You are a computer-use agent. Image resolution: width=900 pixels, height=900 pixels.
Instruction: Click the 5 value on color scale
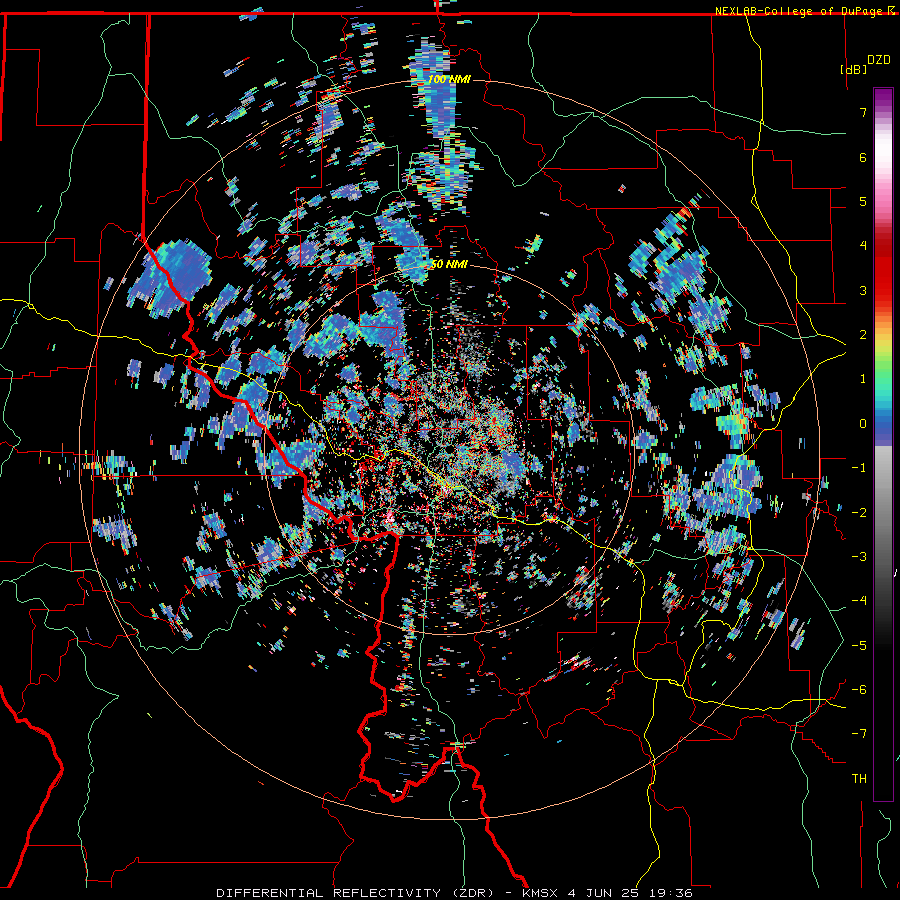point(863,201)
